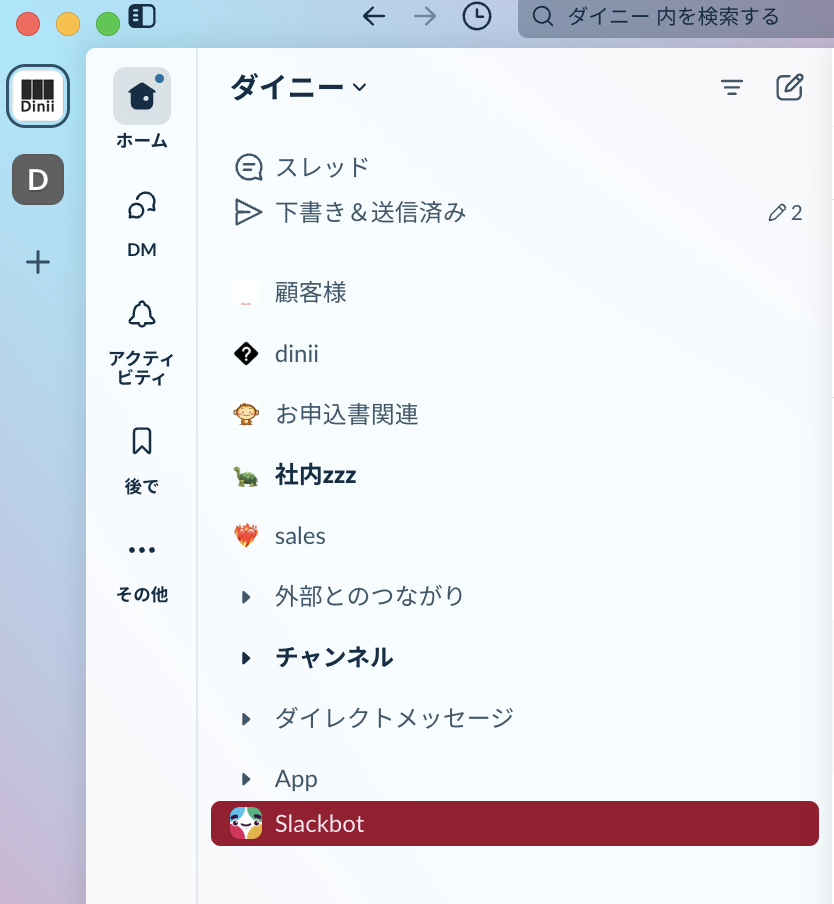Switch to the D workspace

click(38, 179)
